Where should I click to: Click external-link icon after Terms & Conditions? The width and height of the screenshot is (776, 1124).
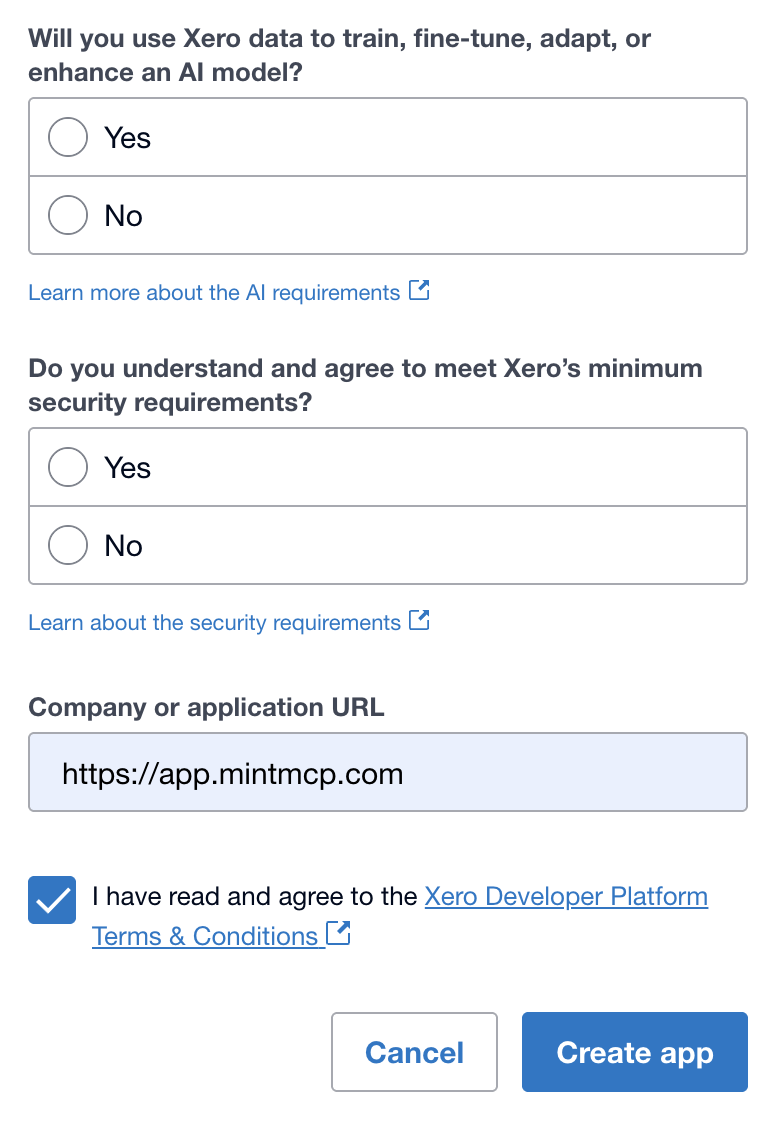pyautogui.click(x=338, y=933)
